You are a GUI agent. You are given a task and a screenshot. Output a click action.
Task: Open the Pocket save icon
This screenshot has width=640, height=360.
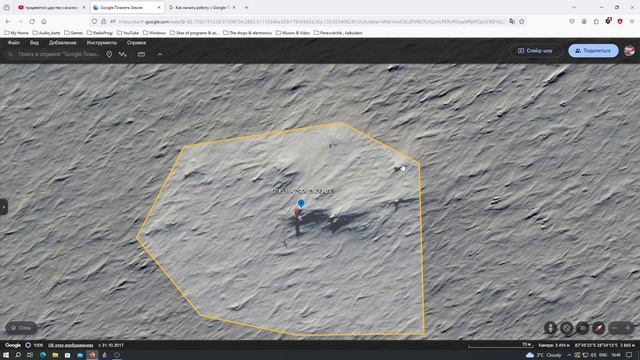[572, 21]
